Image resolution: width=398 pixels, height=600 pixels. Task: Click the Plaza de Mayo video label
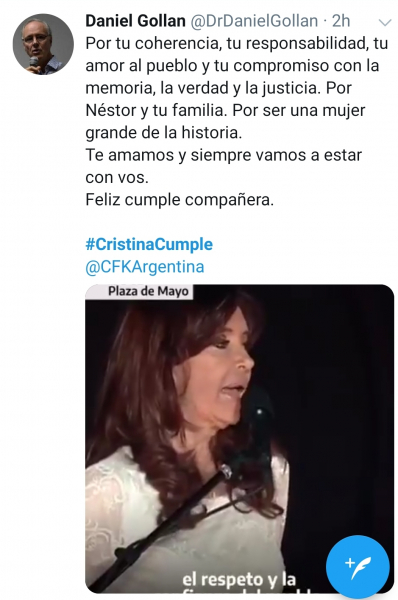148,292
